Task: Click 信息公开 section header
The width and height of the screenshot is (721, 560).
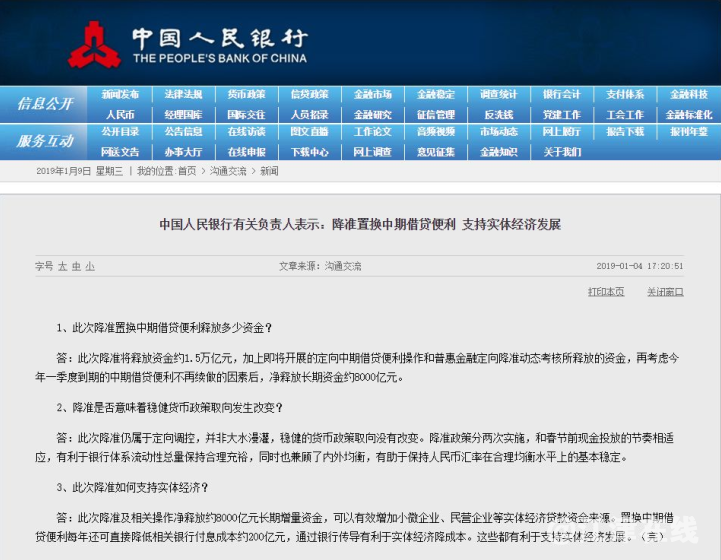Action: [x=45, y=104]
